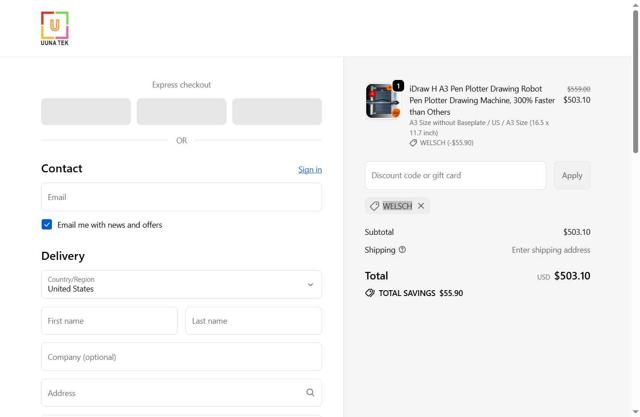Screen dimensions: 640x417
Task: Uncheck Email me with news and offers
Action: coord(47,225)
